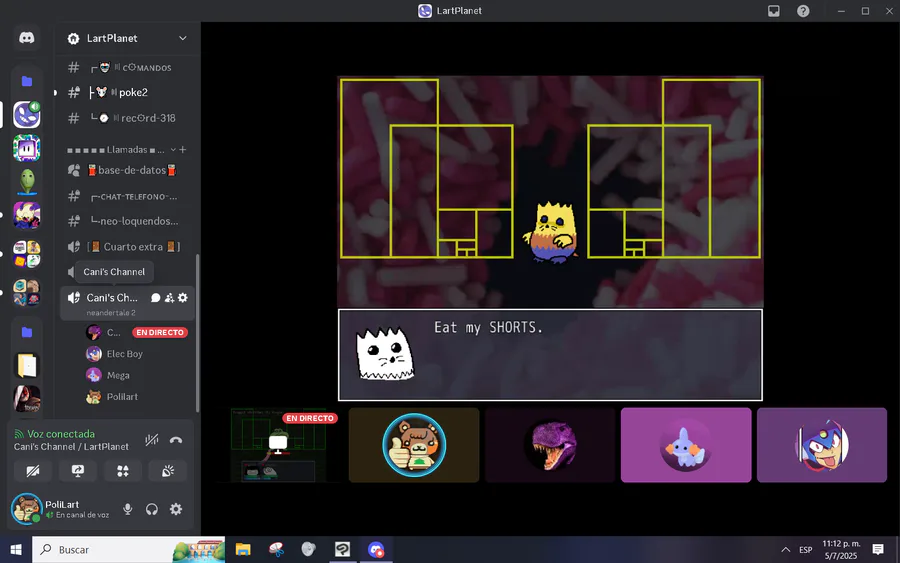
Task: Open Discord direct messages home
Action: 26,38
